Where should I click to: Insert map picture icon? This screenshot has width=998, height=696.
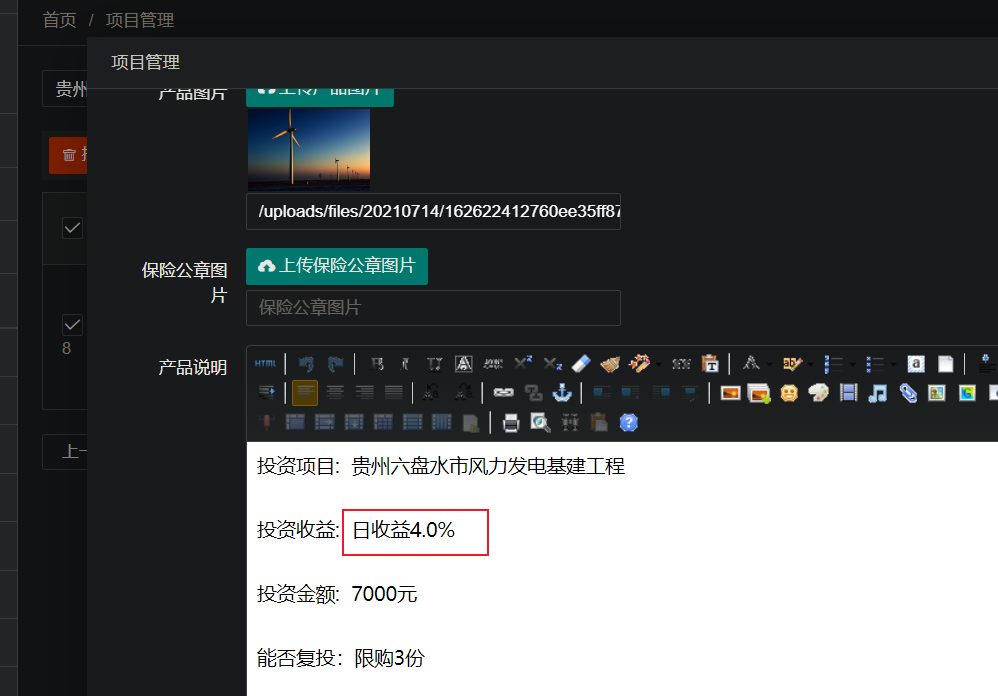pos(937,393)
